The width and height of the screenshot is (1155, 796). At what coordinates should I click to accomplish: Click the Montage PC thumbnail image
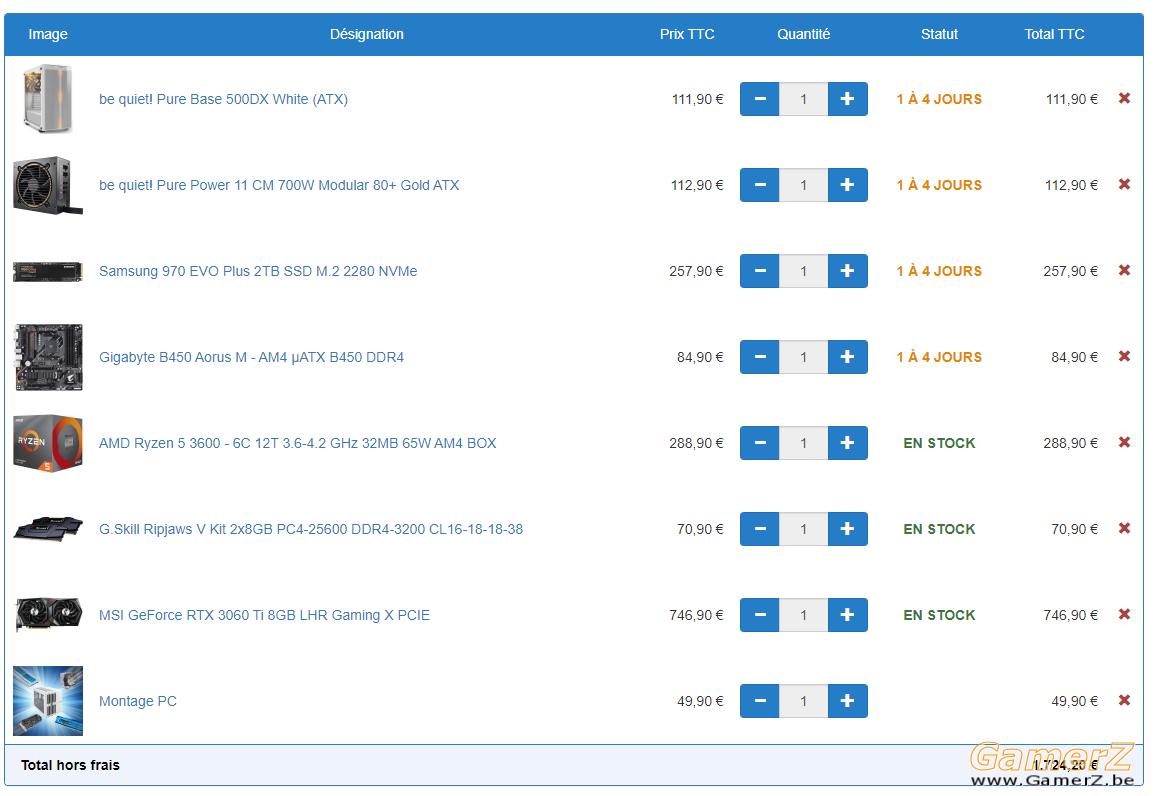pyautogui.click(x=48, y=701)
